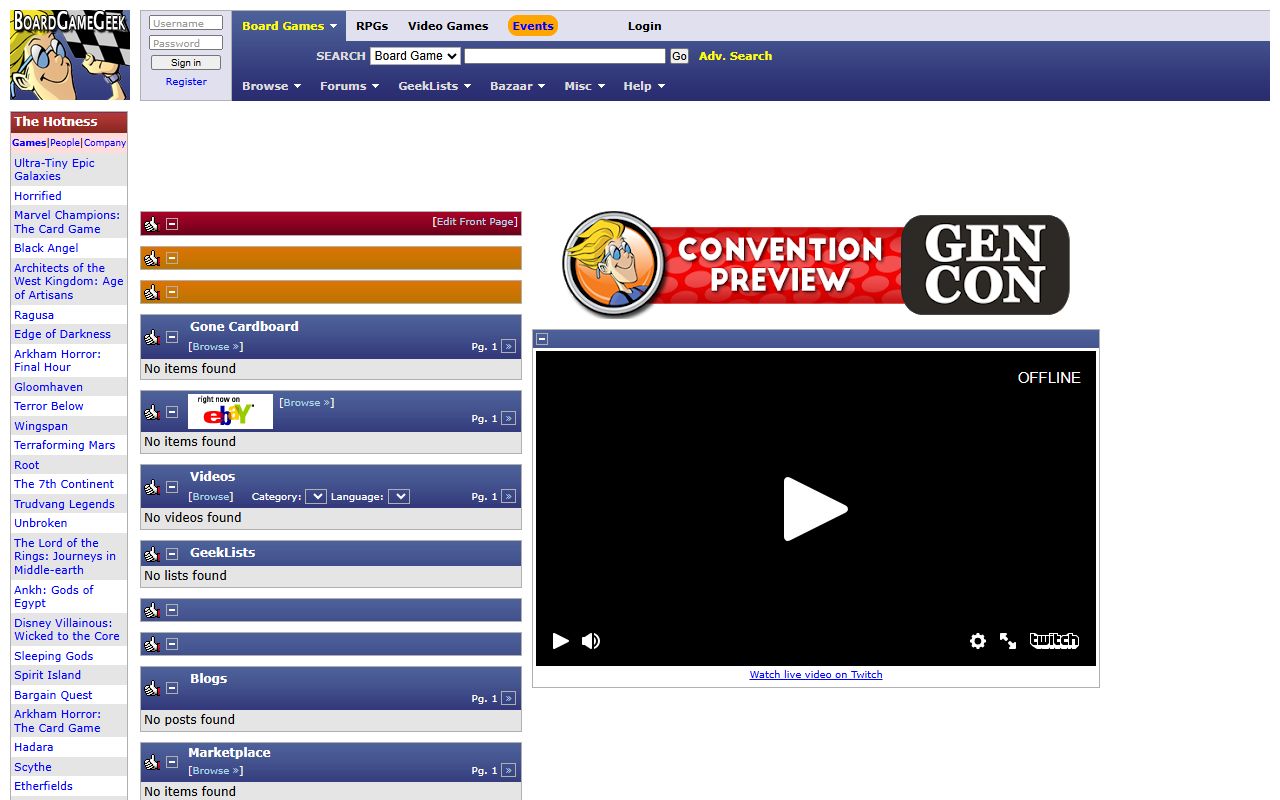Go to next page of Blogs
The height and width of the screenshot is (800, 1280).
coord(508,699)
